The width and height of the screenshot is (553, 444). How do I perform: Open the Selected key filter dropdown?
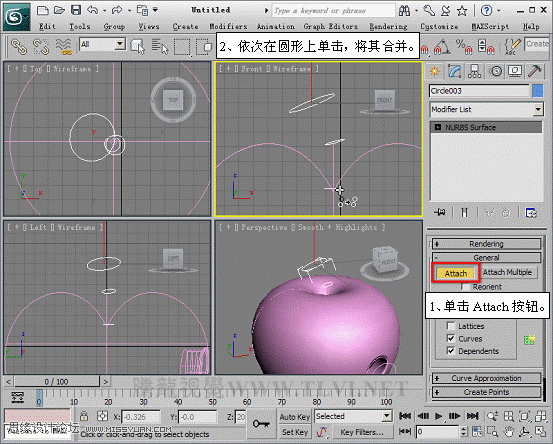[x=353, y=416]
